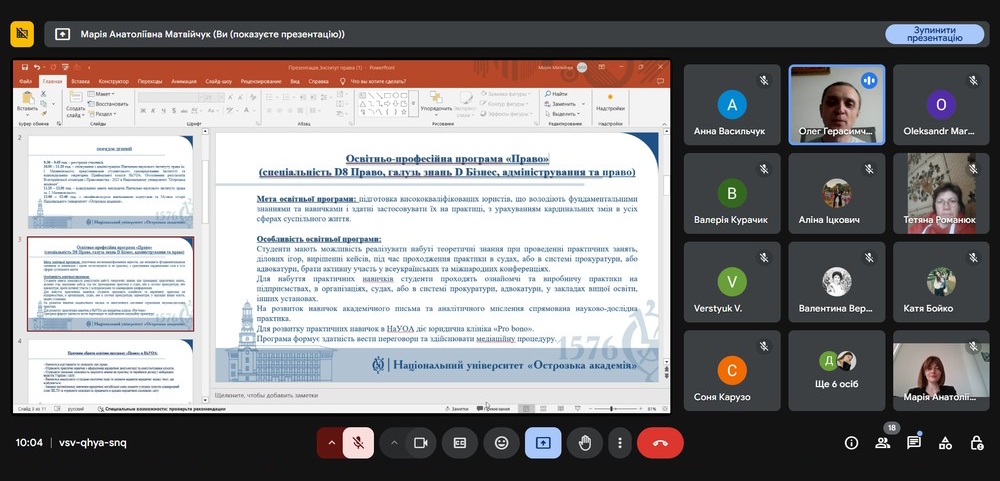The height and width of the screenshot is (481, 1000).
Task: Unmute the microphone in the call bar
Action: click(358, 443)
